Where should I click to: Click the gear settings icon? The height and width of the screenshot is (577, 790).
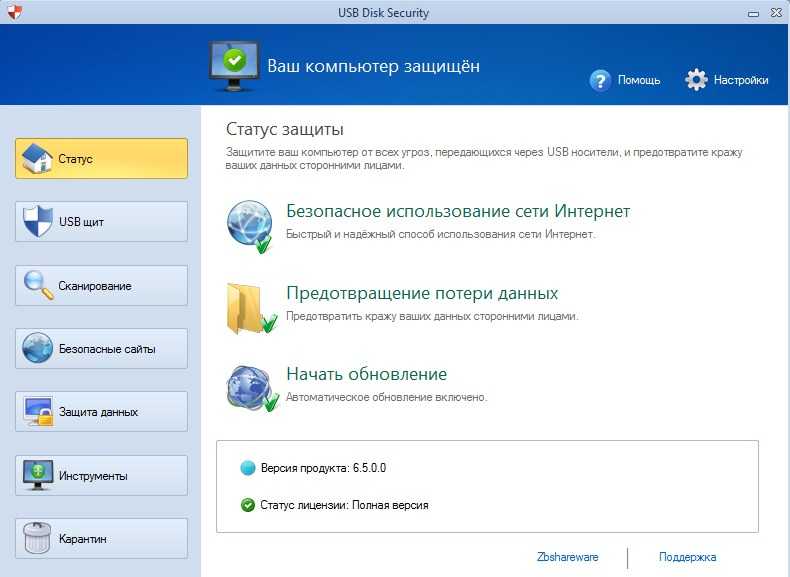tap(696, 80)
